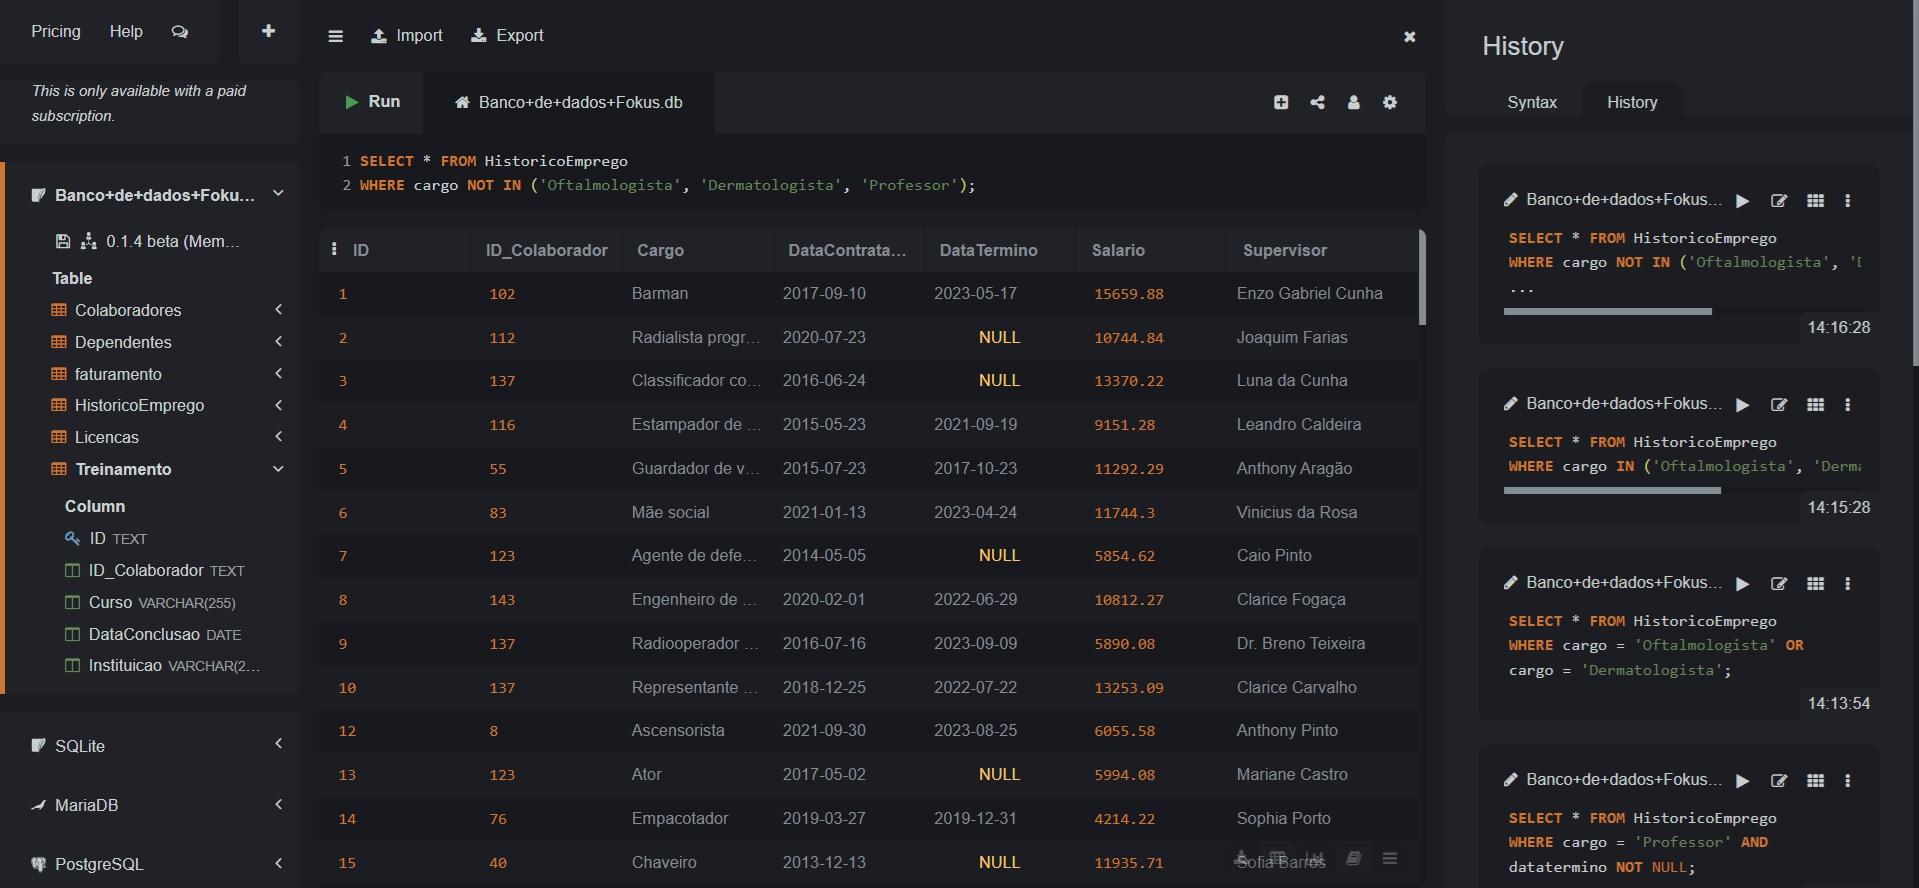This screenshot has height=888, width=1919.
Task: Edit the 14:16:28 history query
Action: pyautogui.click(x=1779, y=201)
